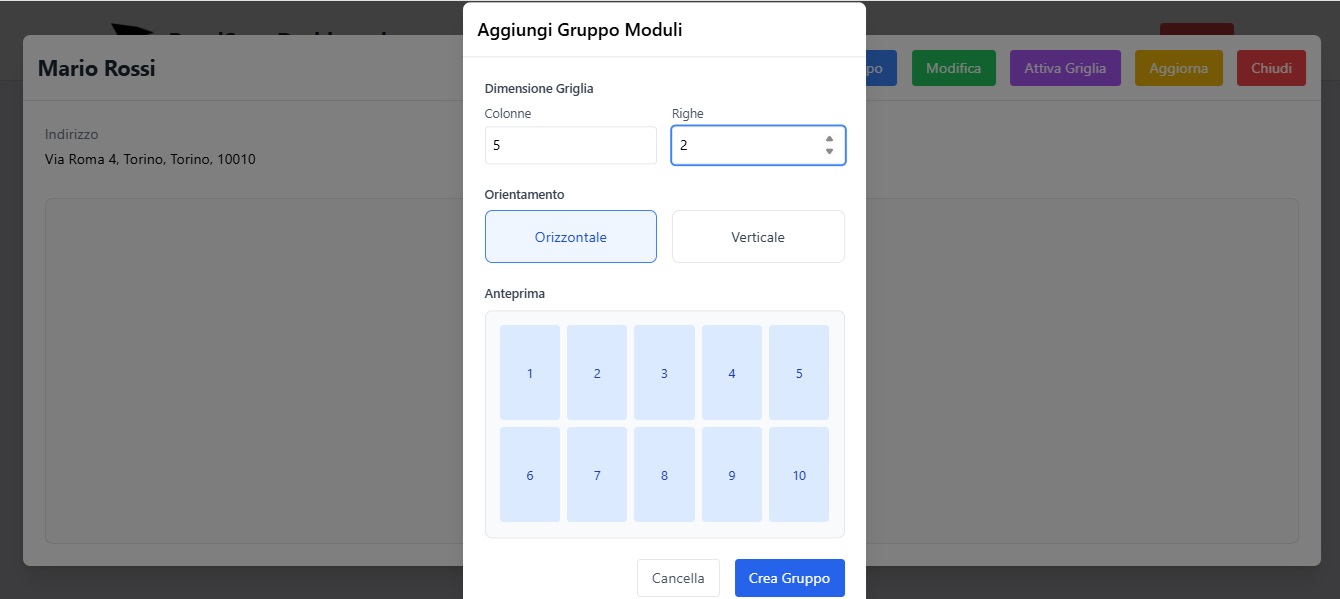1340x599 pixels.
Task: Open the Modifica action
Action: (953, 67)
